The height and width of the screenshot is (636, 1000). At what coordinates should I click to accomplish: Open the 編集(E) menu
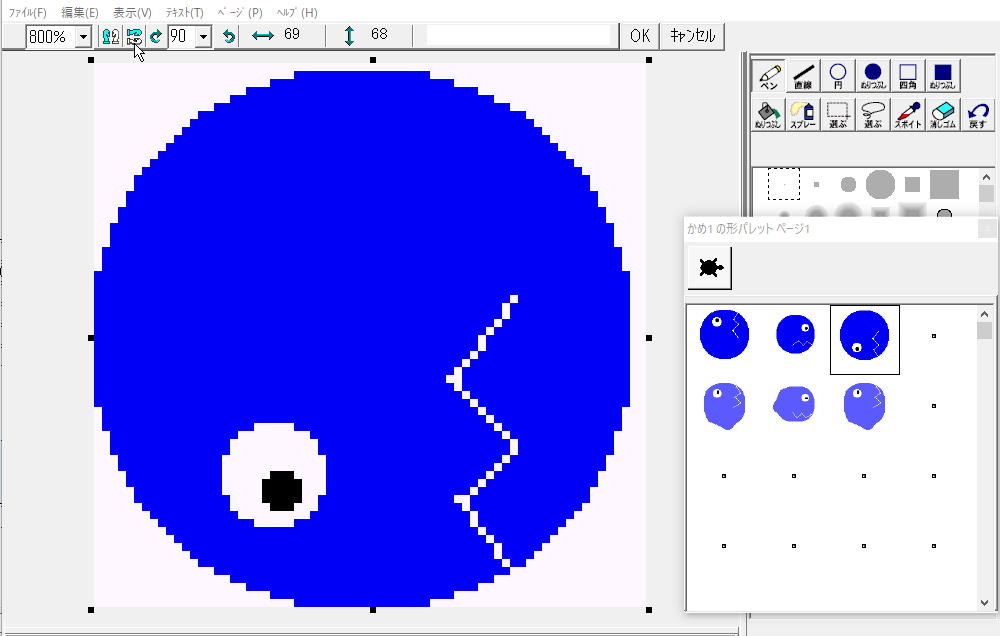pos(80,13)
